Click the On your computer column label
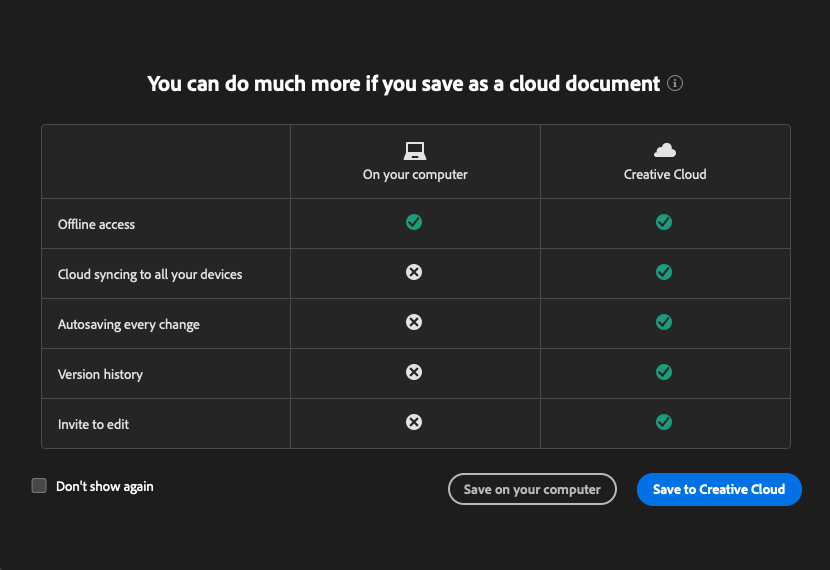The image size is (830, 570). coord(415,174)
